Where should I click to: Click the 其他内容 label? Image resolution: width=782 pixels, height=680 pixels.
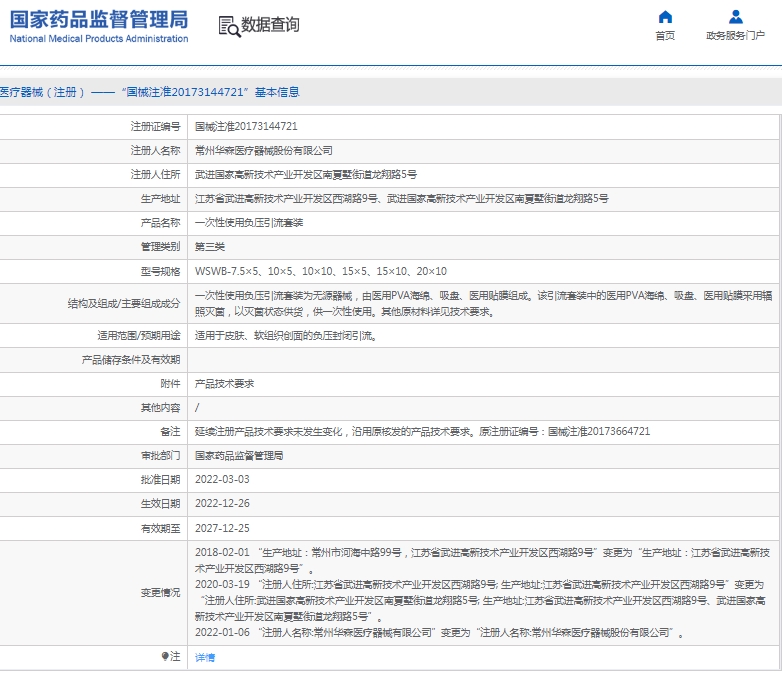point(160,408)
